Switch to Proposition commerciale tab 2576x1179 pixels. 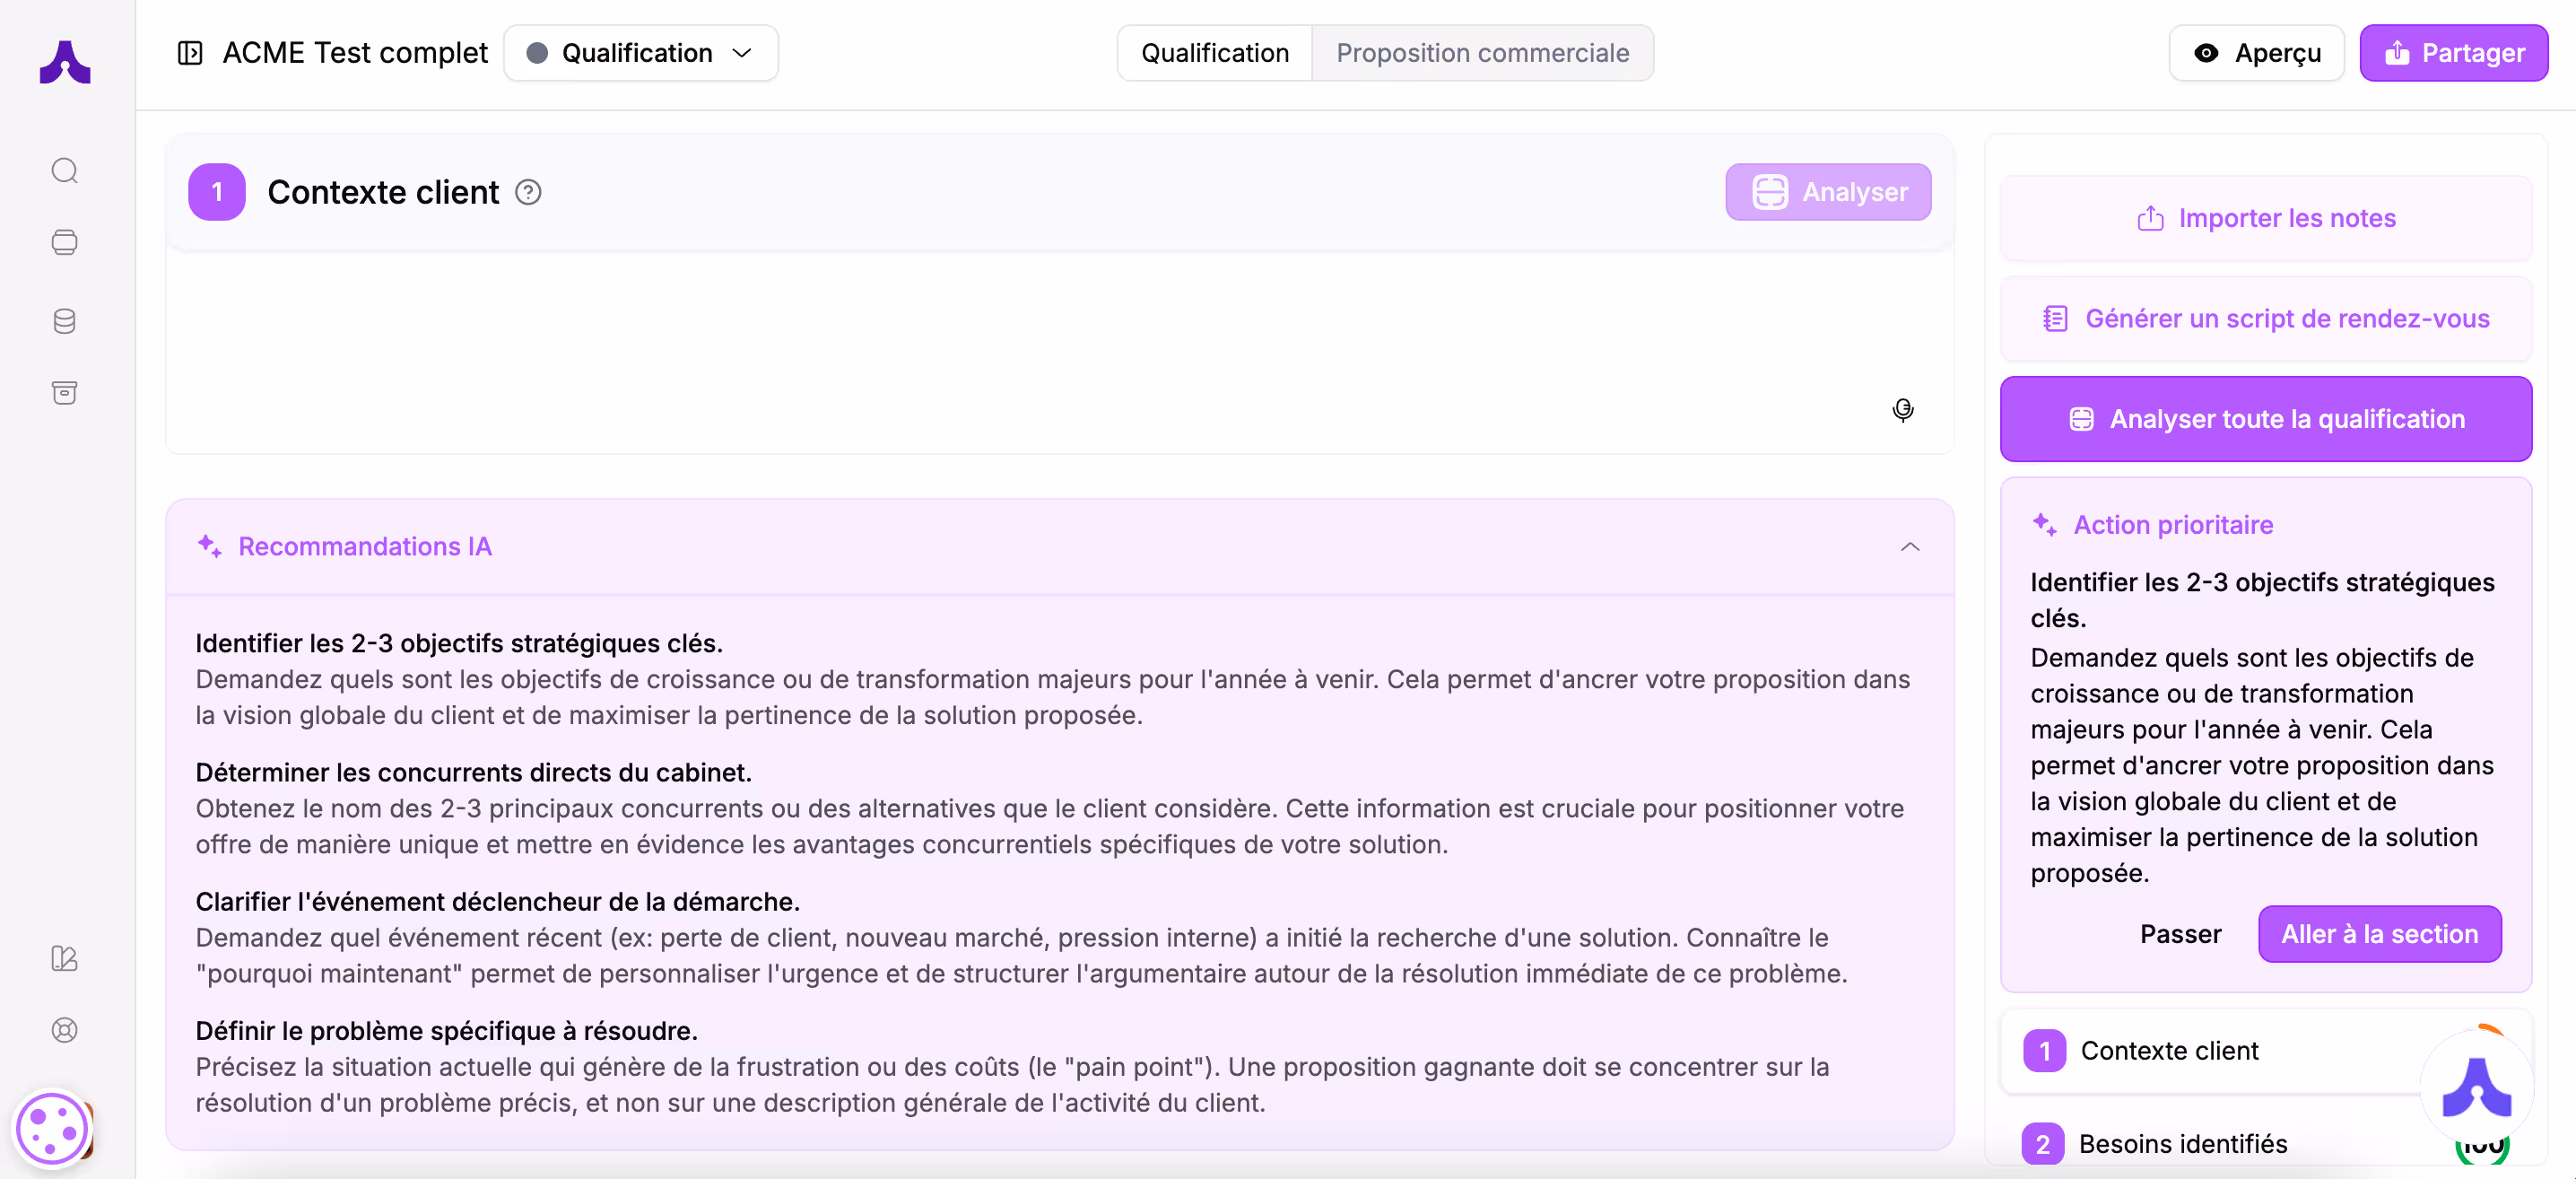(1482, 53)
